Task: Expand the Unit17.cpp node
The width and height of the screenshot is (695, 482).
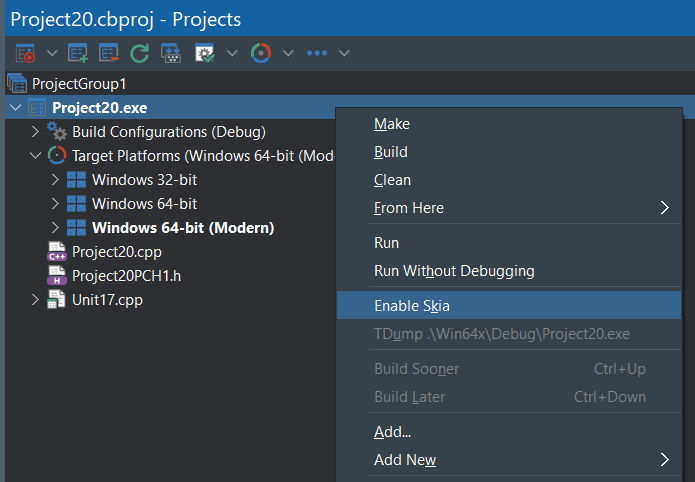Action: pyautogui.click(x=35, y=299)
